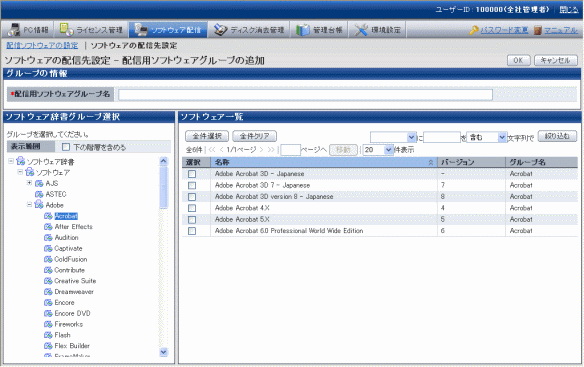Image resolution: width=584 pixels, height=367 pixels.
Task: Check Adobe Acrobat 6.0 Professional row
Action: [192, 231]
